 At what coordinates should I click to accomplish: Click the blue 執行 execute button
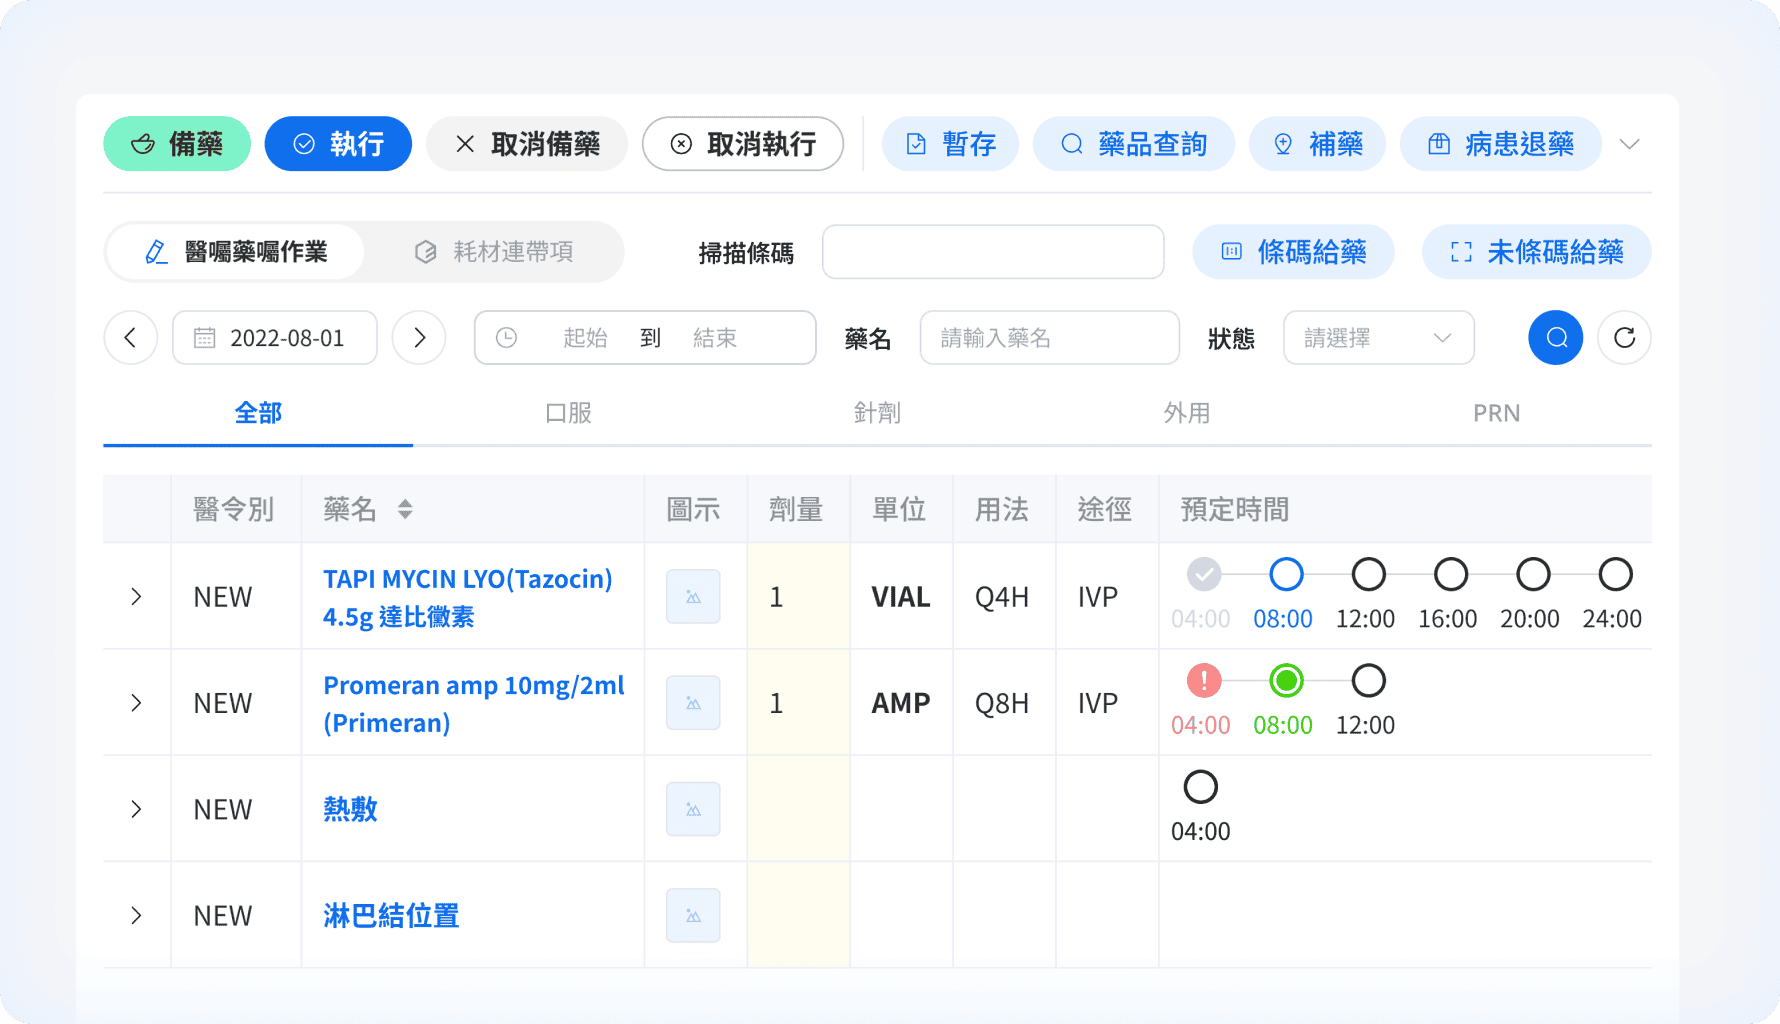[x=338, y=144]
